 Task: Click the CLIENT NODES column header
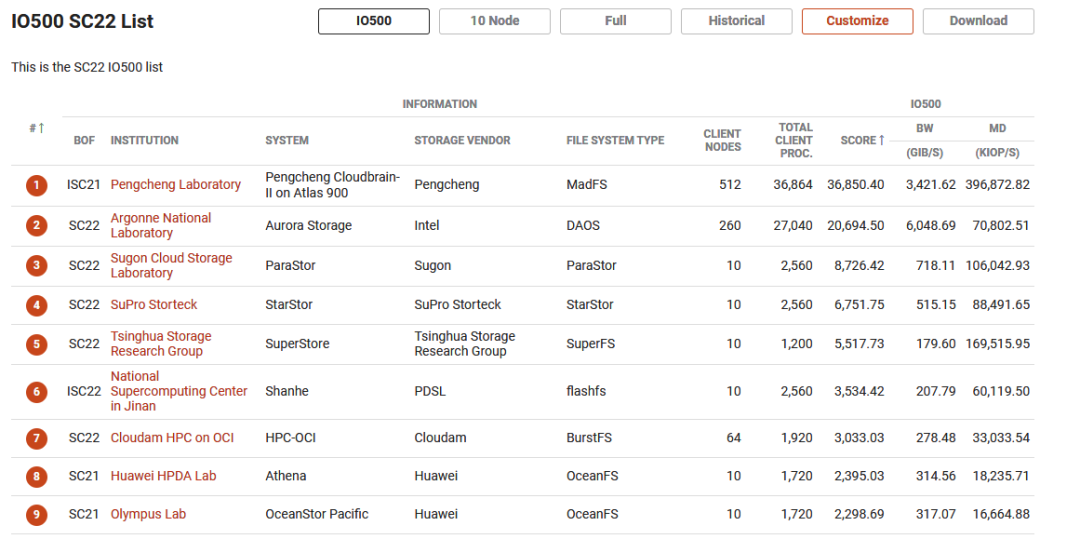(x=722, y=140)
